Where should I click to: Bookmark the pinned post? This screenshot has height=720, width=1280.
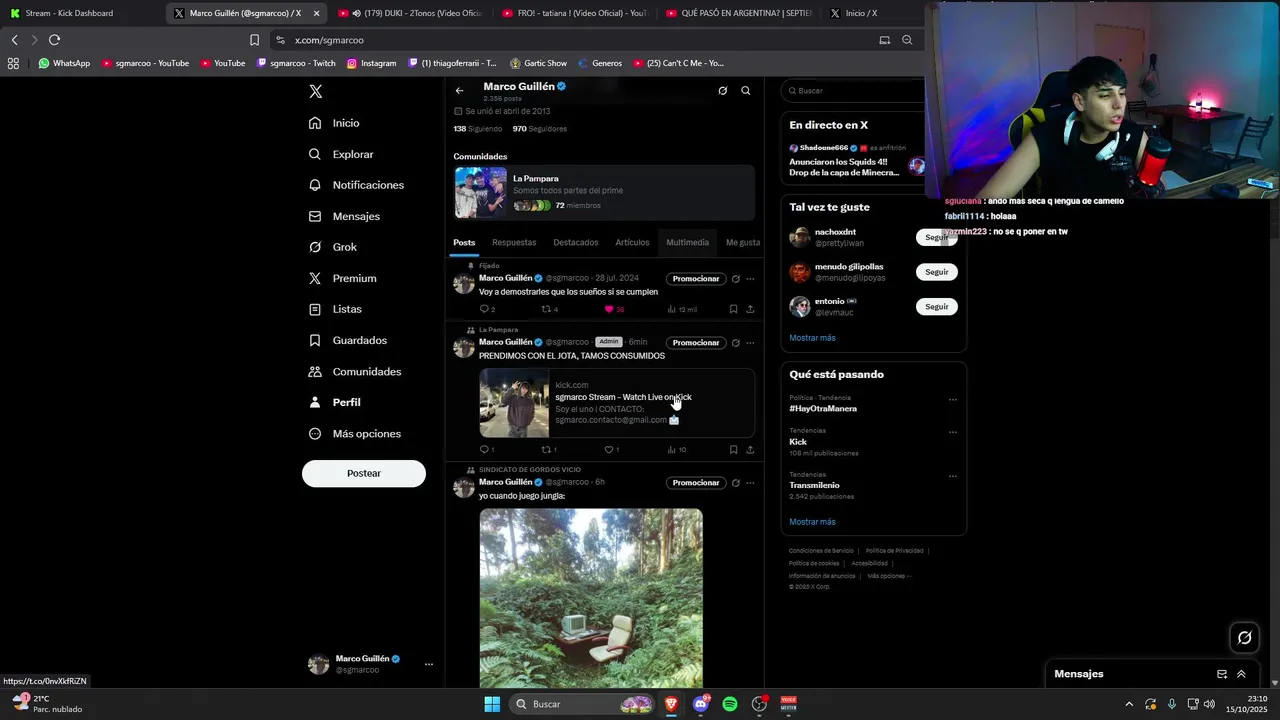click(733, 310)
